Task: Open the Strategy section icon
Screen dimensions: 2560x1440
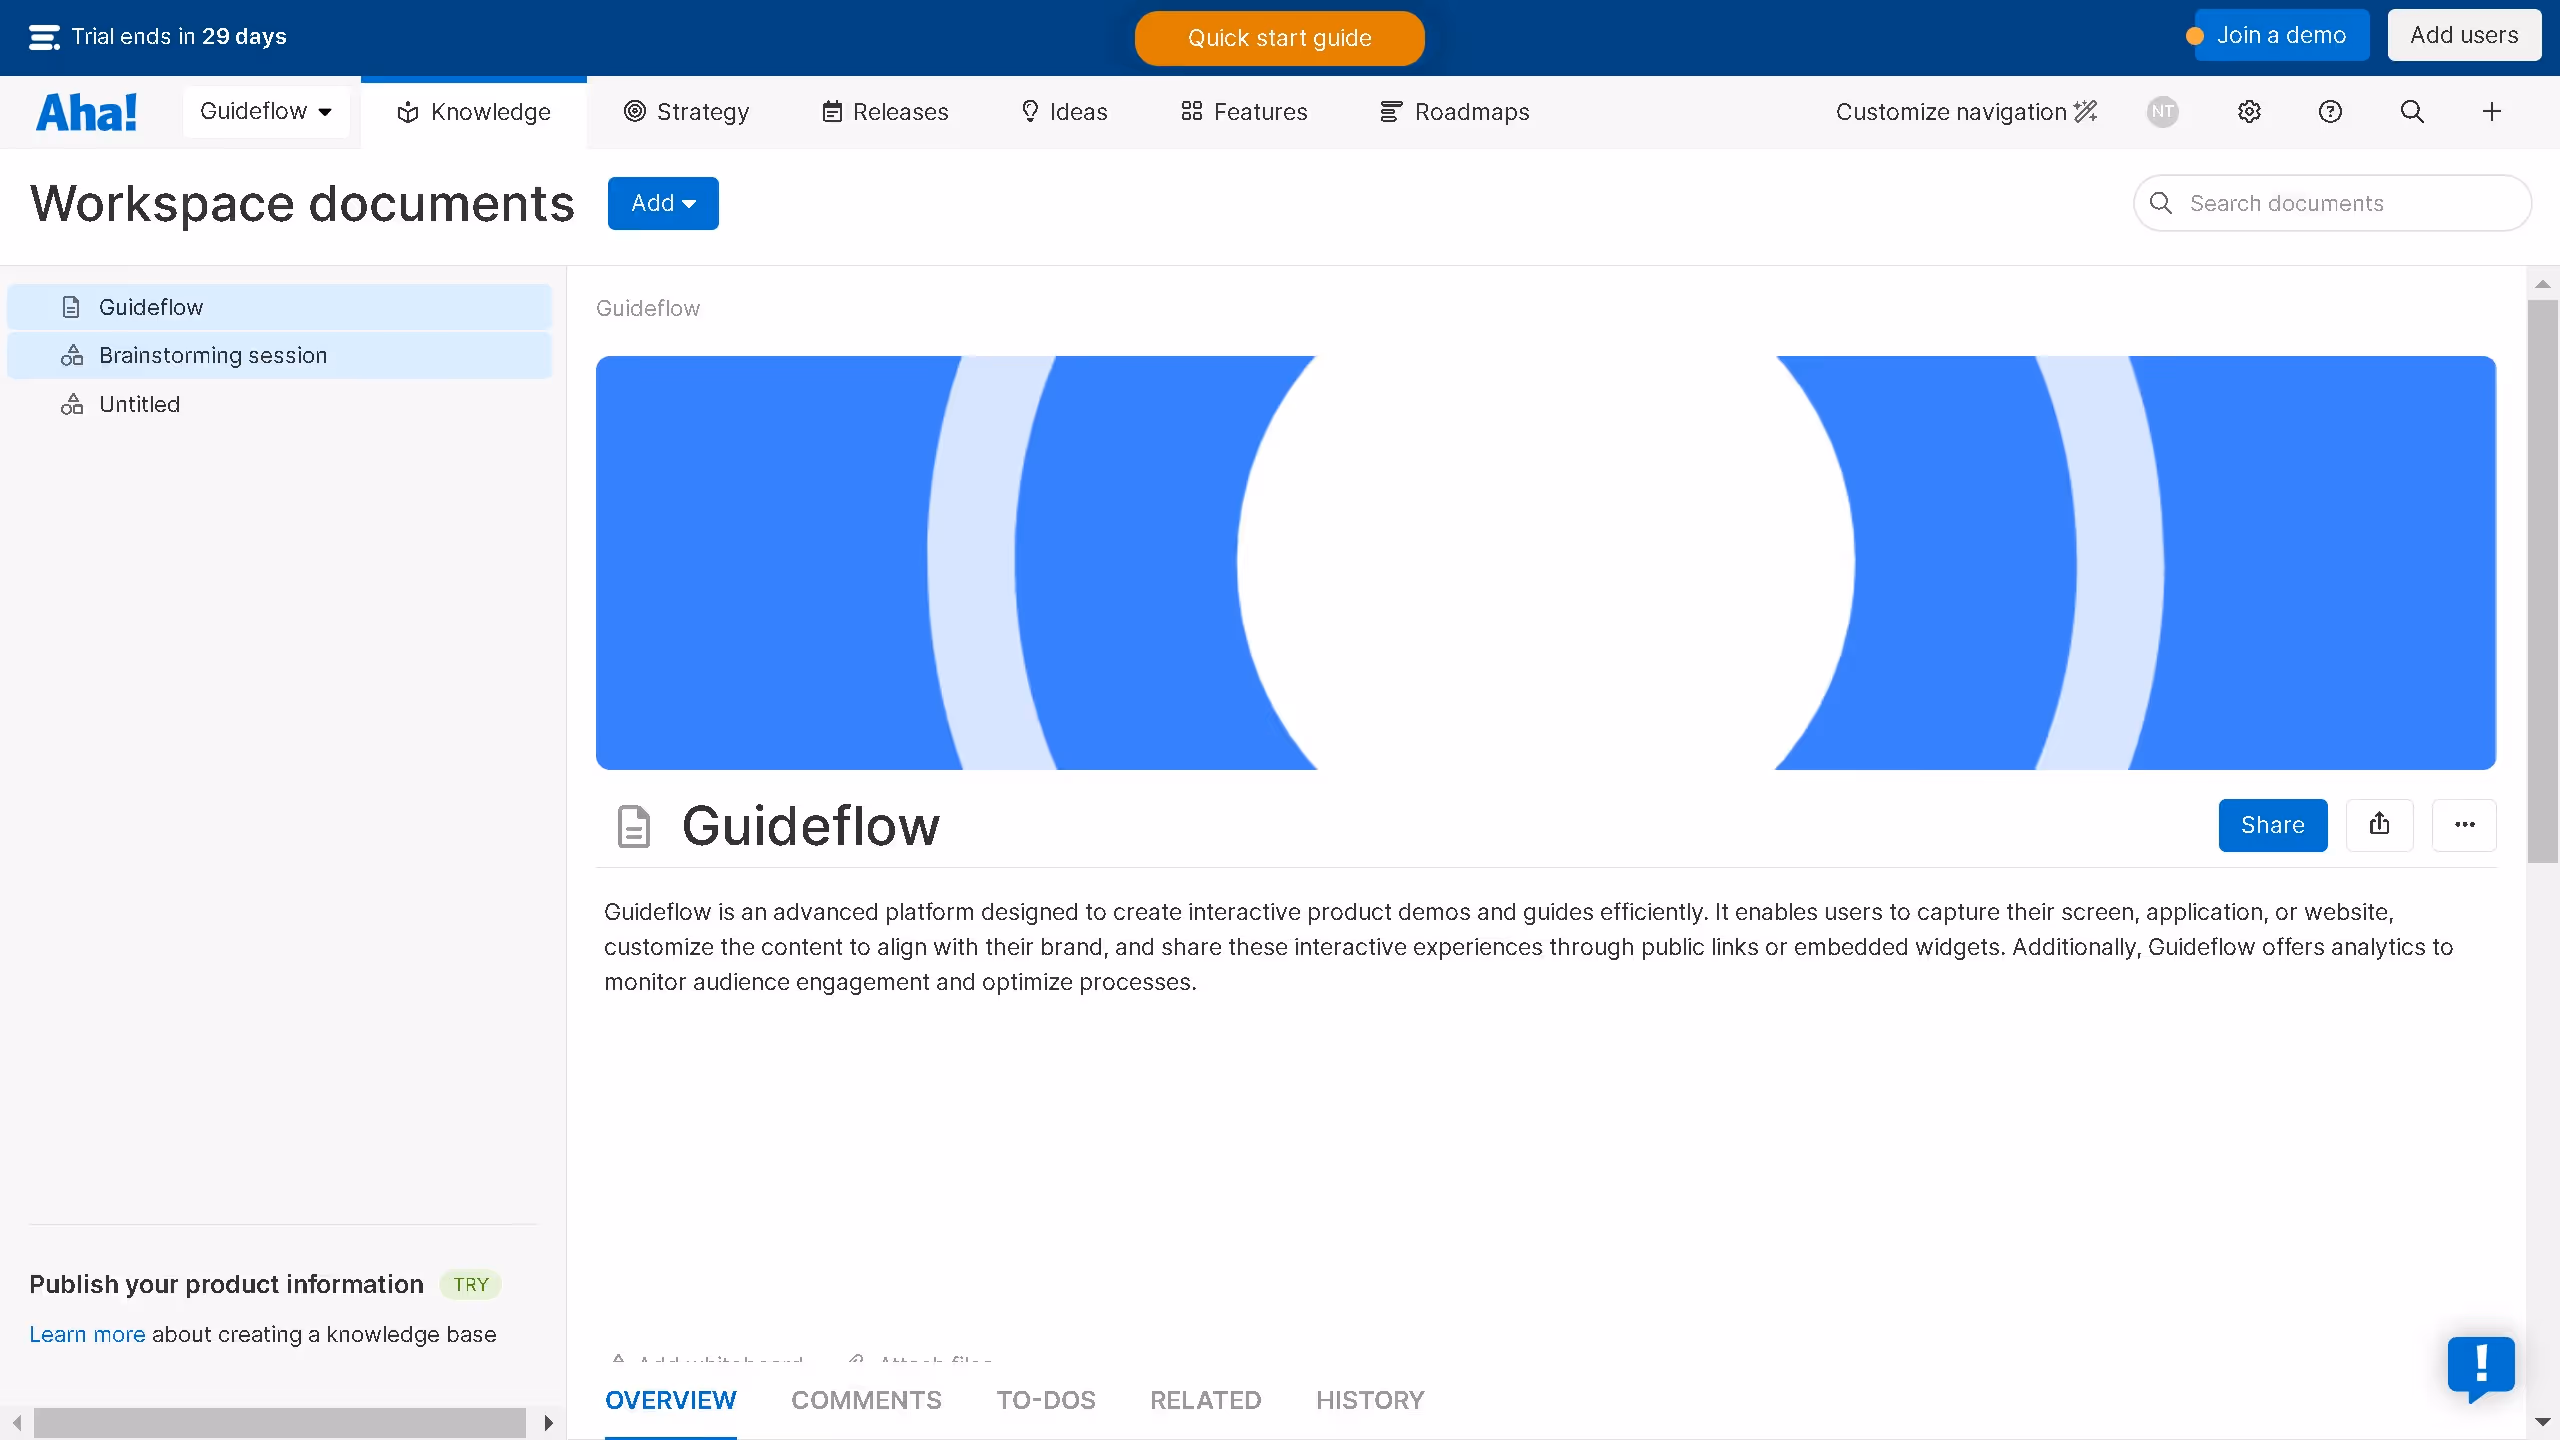Action: click(634, 111)
